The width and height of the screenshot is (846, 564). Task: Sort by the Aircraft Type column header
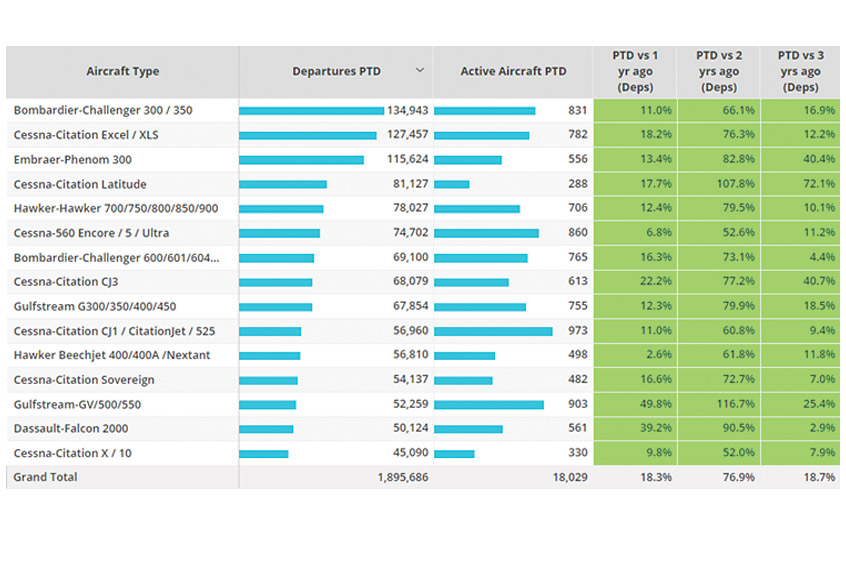coord(122,72)
